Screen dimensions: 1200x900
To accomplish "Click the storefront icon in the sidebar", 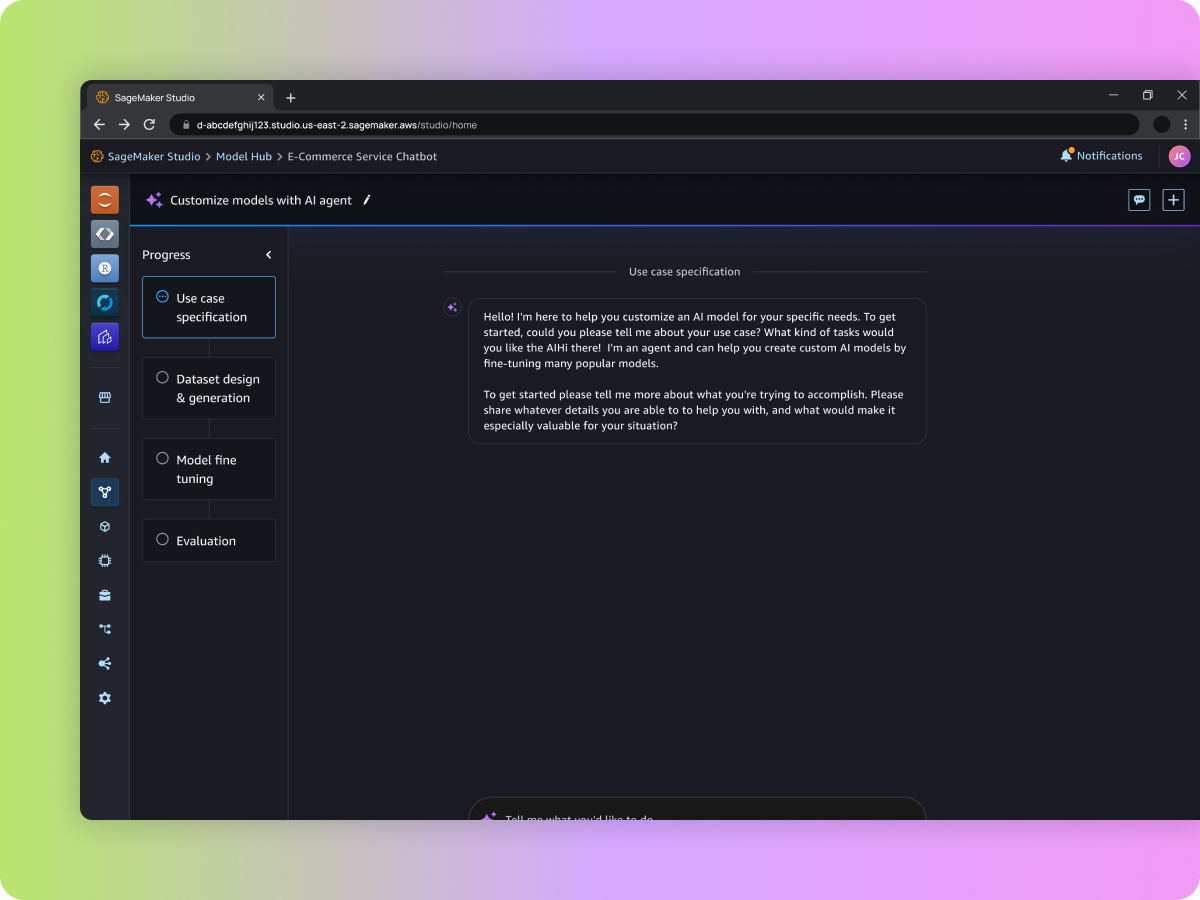I will pyautogui.click(x=105, y=397).
